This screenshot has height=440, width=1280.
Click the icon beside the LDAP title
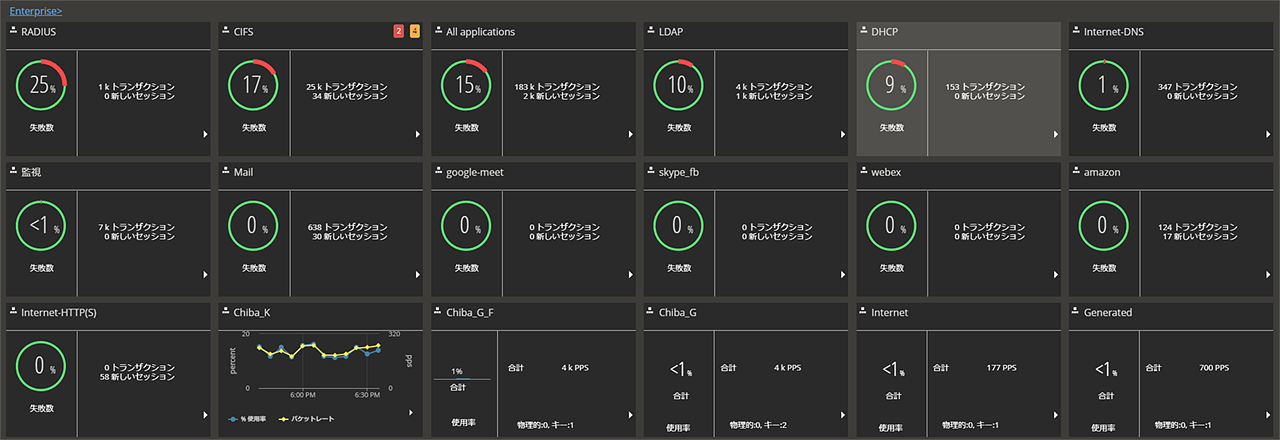[x=650, y=31]
